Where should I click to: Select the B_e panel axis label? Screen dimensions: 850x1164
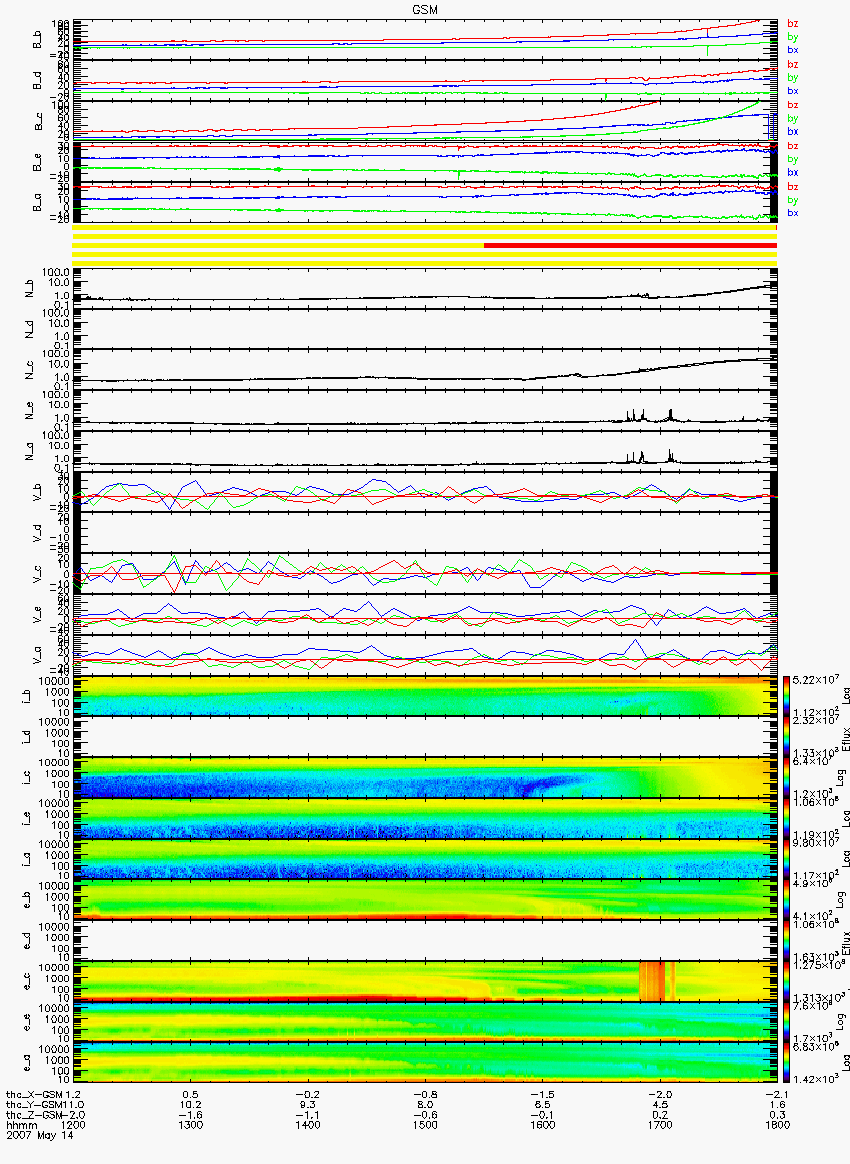[x=37, y=163]
